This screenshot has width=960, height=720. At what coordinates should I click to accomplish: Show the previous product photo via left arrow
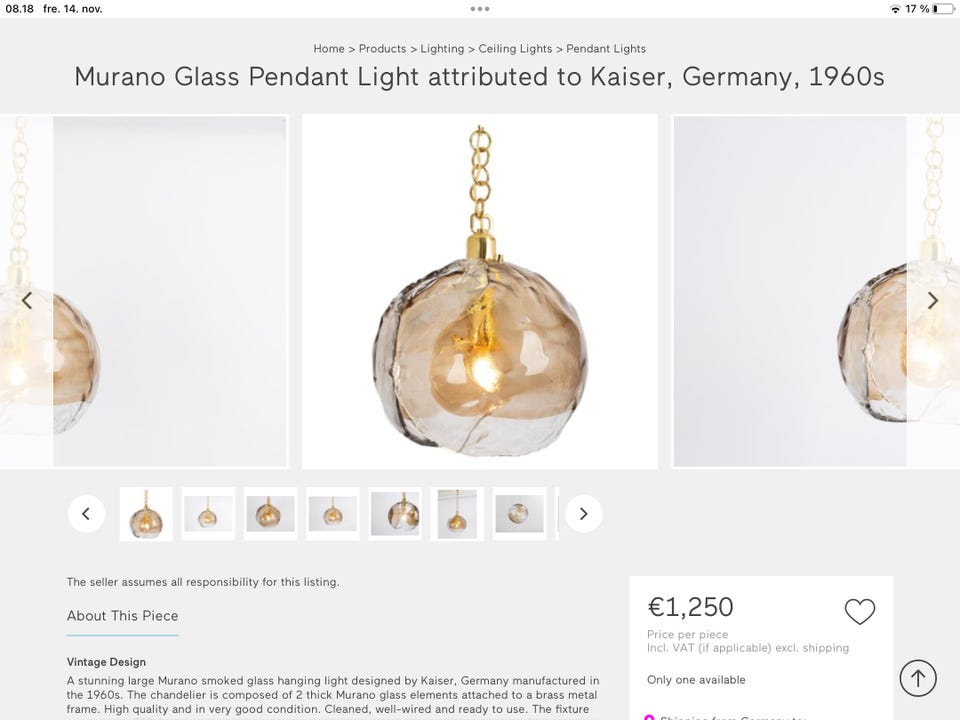[28, 300]
